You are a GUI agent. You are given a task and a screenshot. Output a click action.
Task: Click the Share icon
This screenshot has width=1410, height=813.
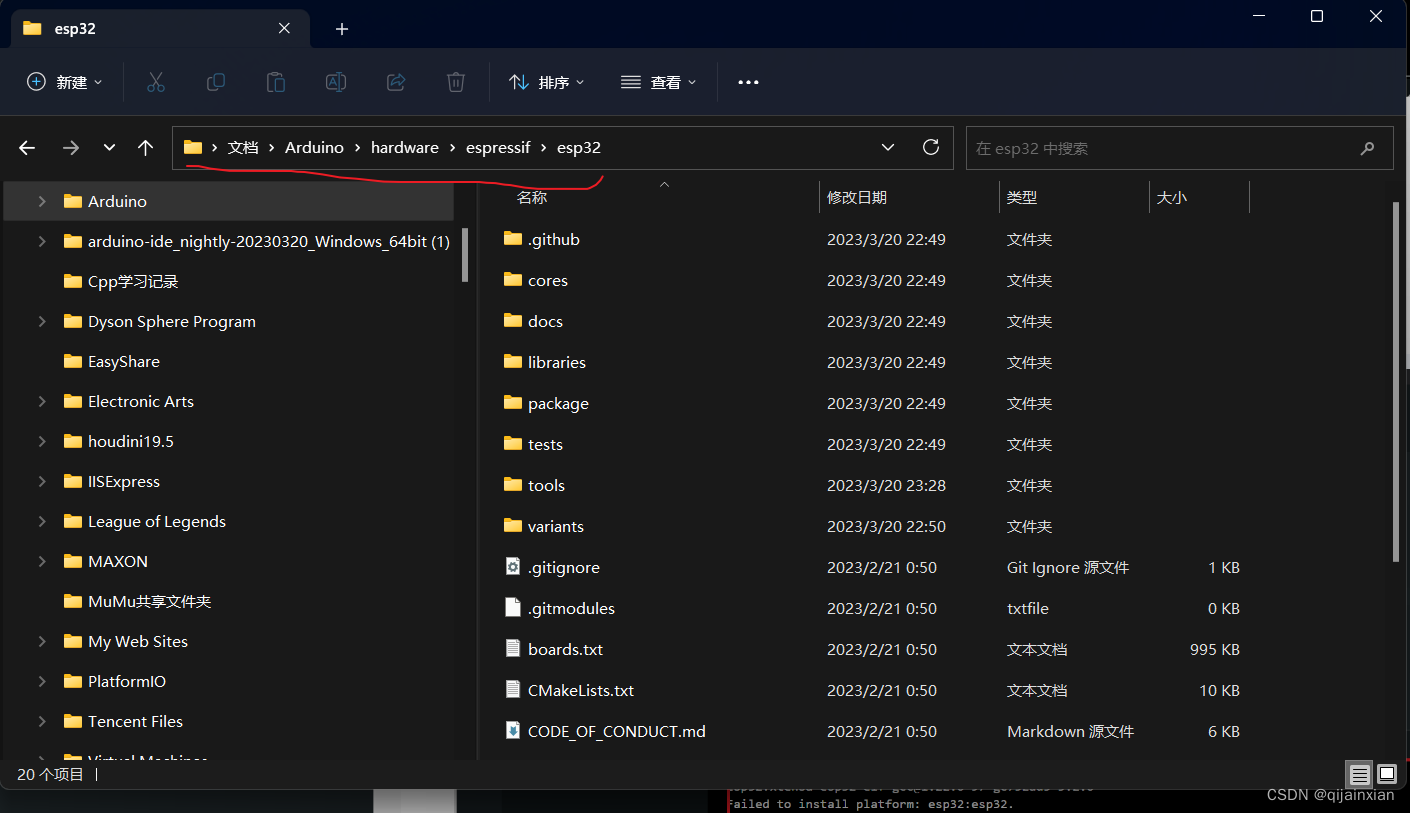[x=395, y=82]
